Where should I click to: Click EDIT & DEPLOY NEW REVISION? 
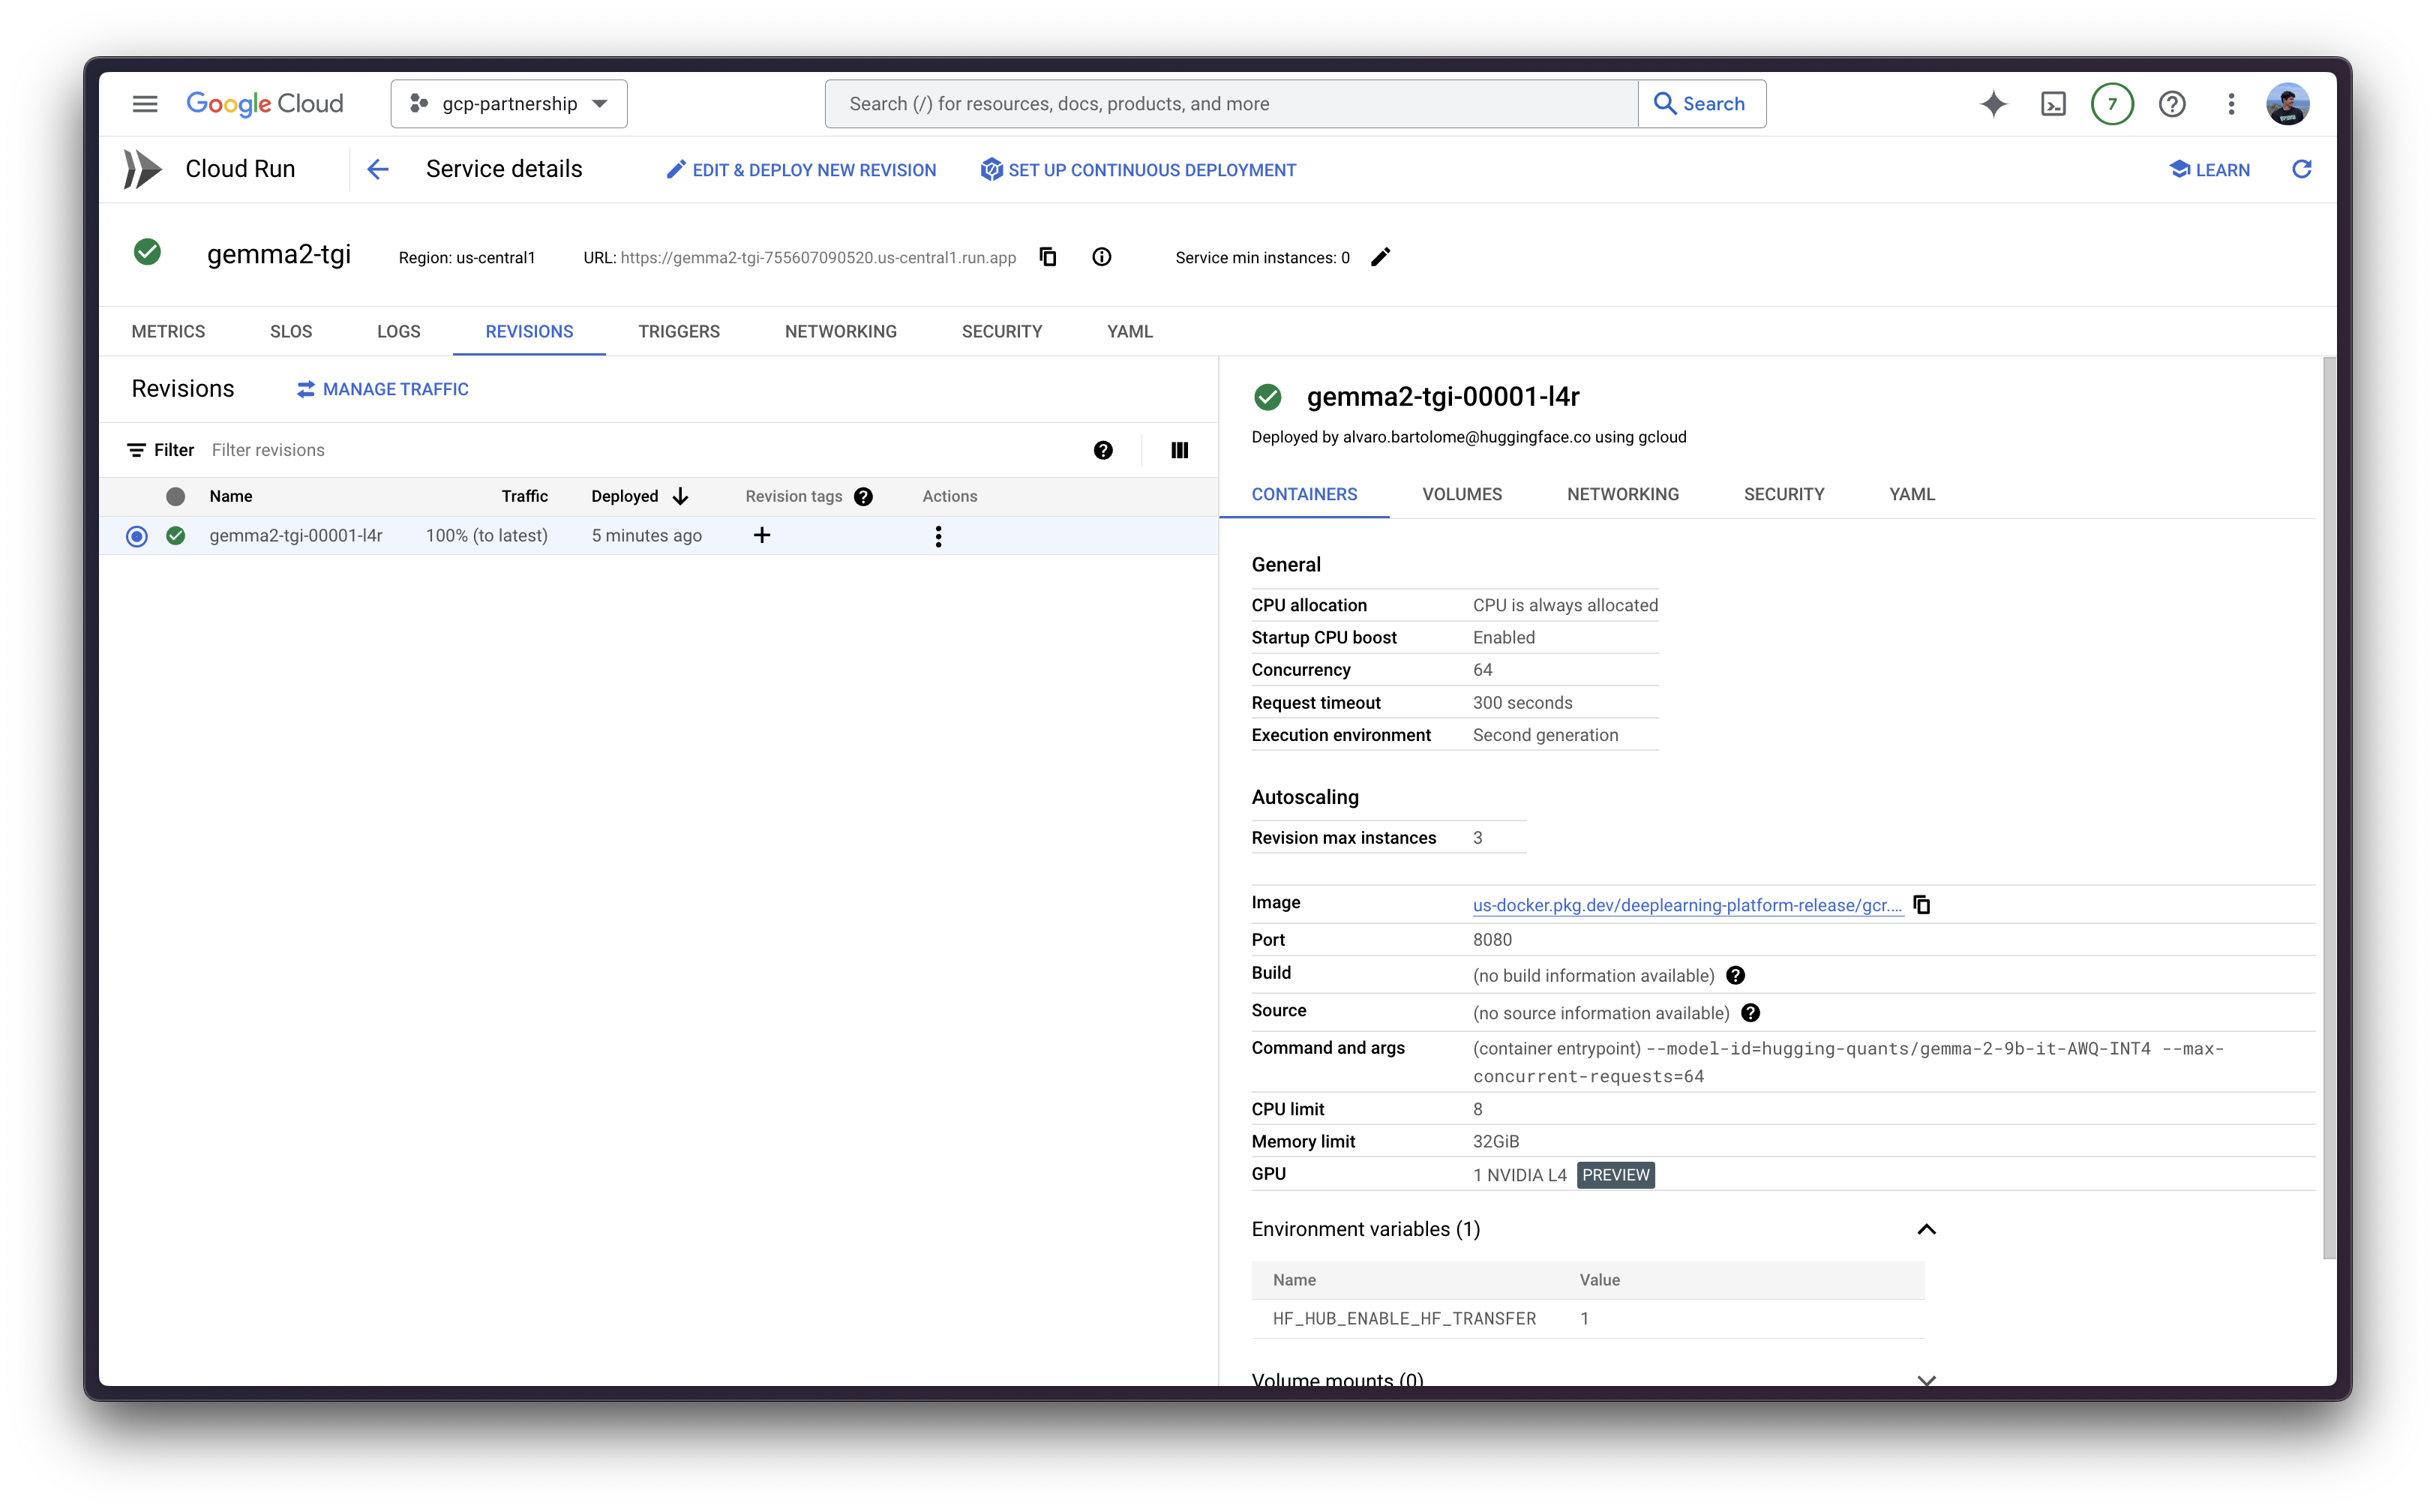tap(801, 170)
